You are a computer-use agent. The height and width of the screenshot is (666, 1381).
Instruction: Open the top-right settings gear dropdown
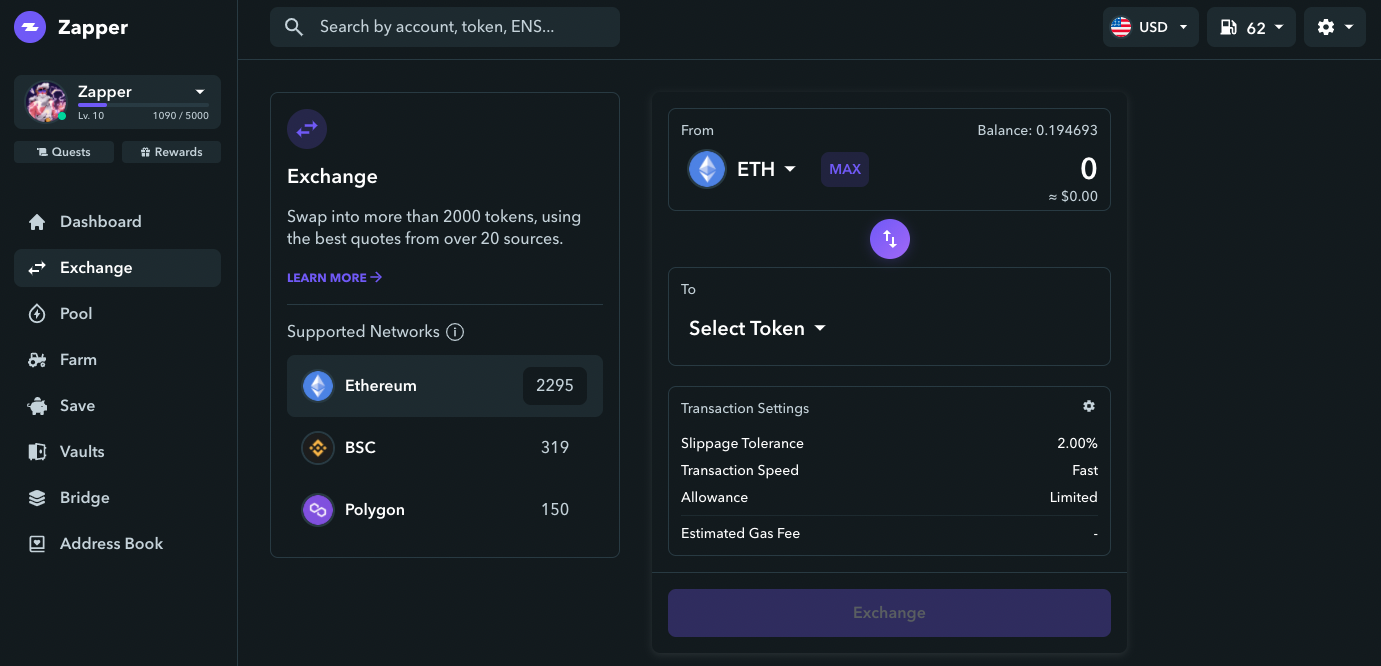coord(1334,27)
